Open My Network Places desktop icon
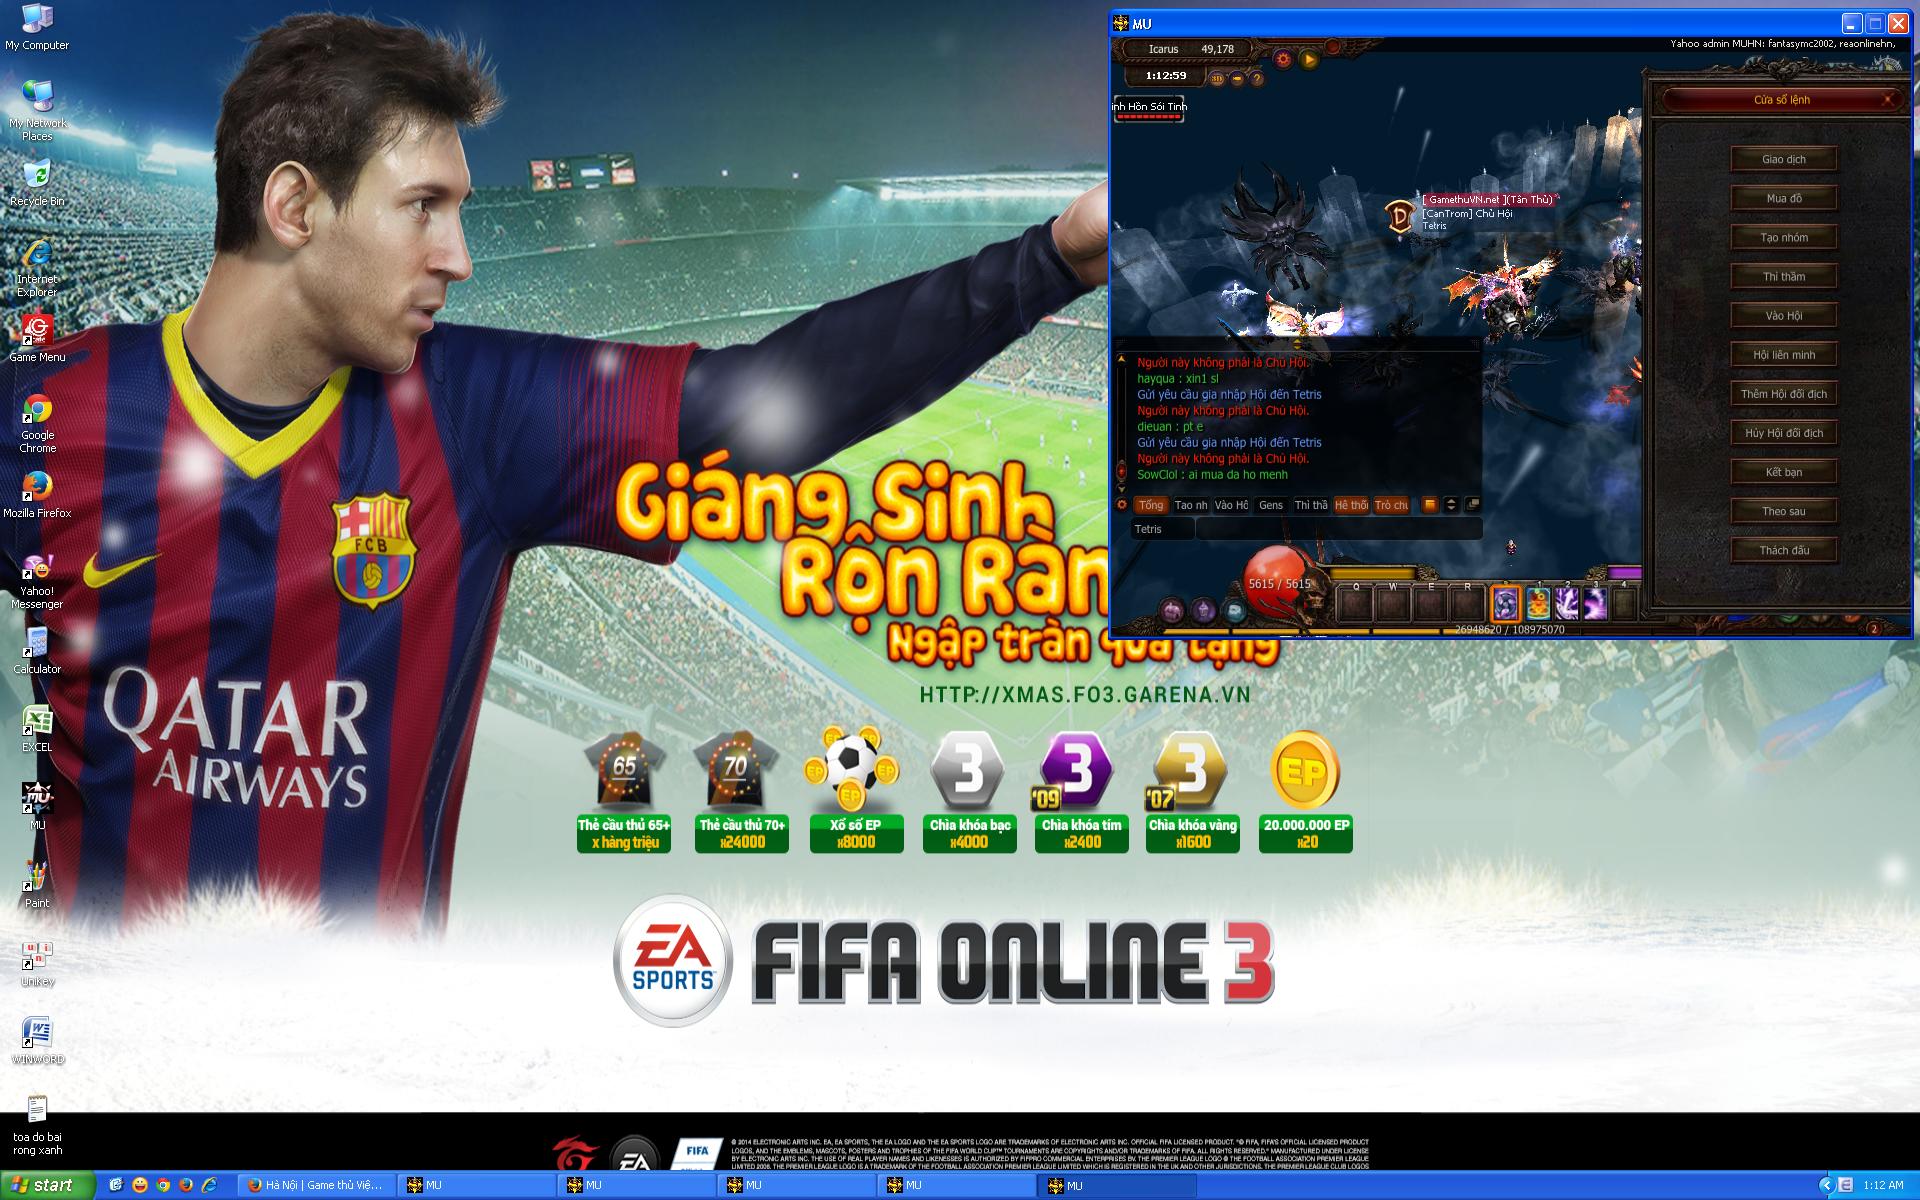This screenshot has width=1920, height=1200. [37, 109]
